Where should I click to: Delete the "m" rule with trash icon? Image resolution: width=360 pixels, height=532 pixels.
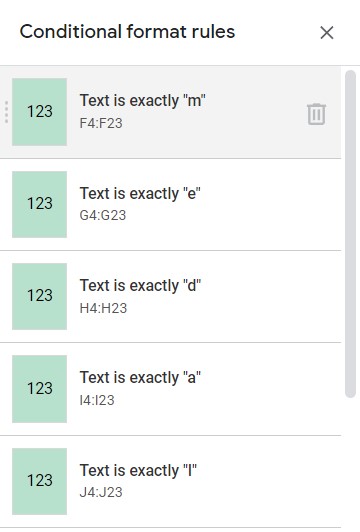point(316,114)
